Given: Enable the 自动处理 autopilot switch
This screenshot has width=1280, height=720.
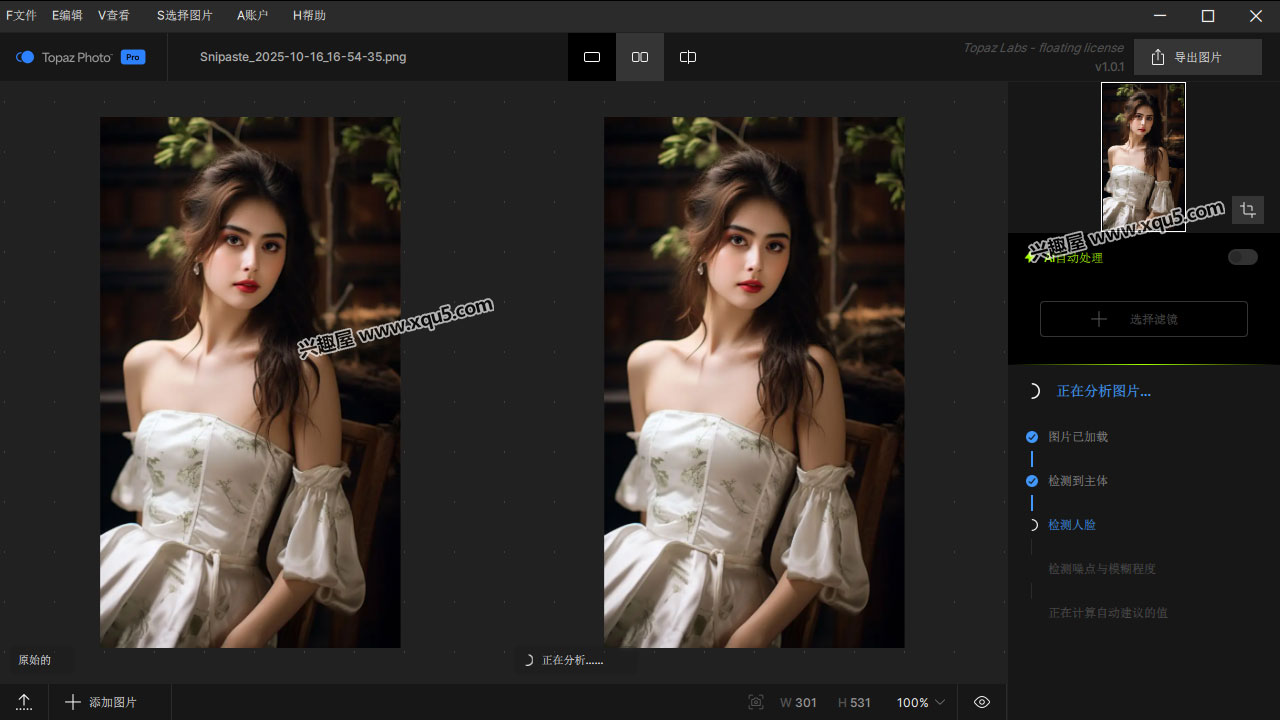Looking at the screenshot, I should pos(1242,257).
